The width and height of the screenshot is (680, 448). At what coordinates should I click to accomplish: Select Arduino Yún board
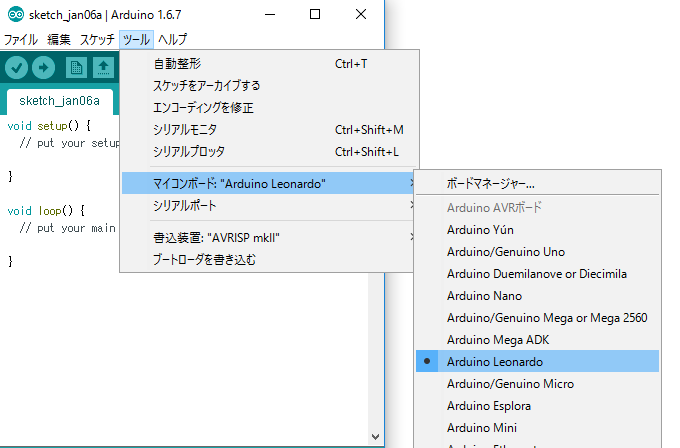coord(537,230)
